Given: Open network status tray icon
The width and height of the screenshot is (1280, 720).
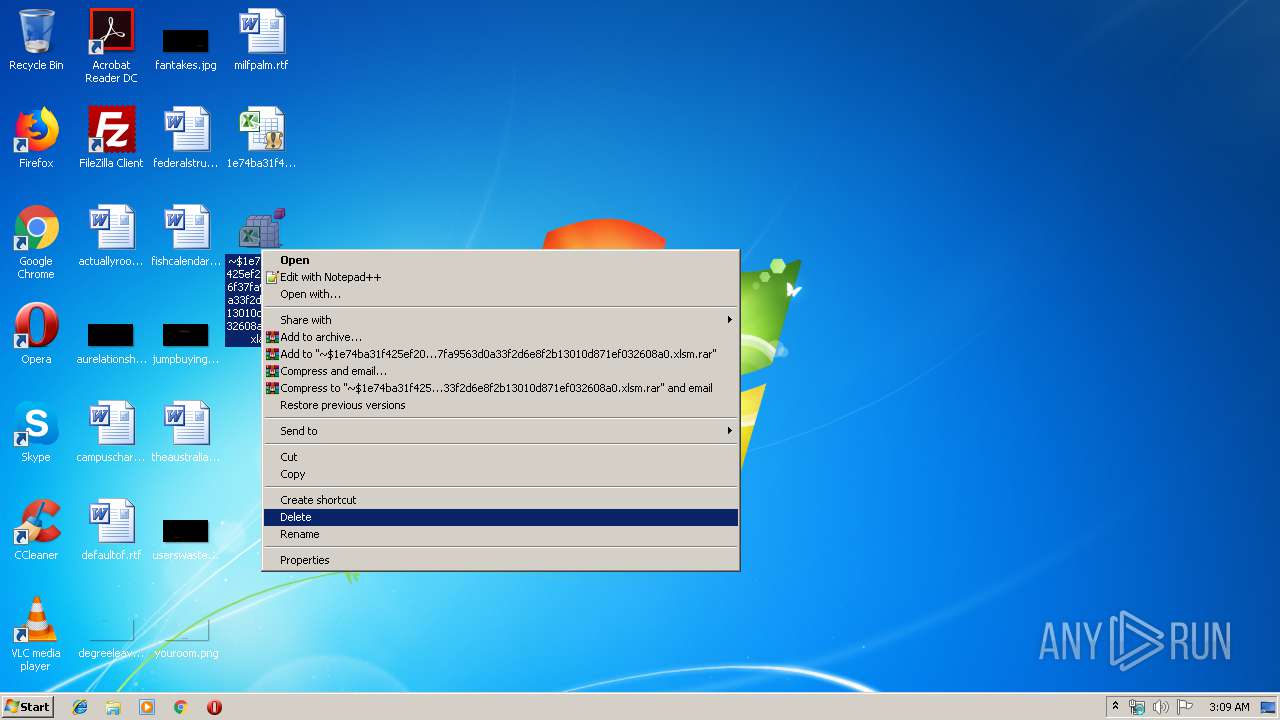Looking at the screenshot, I should (1137, 707).
